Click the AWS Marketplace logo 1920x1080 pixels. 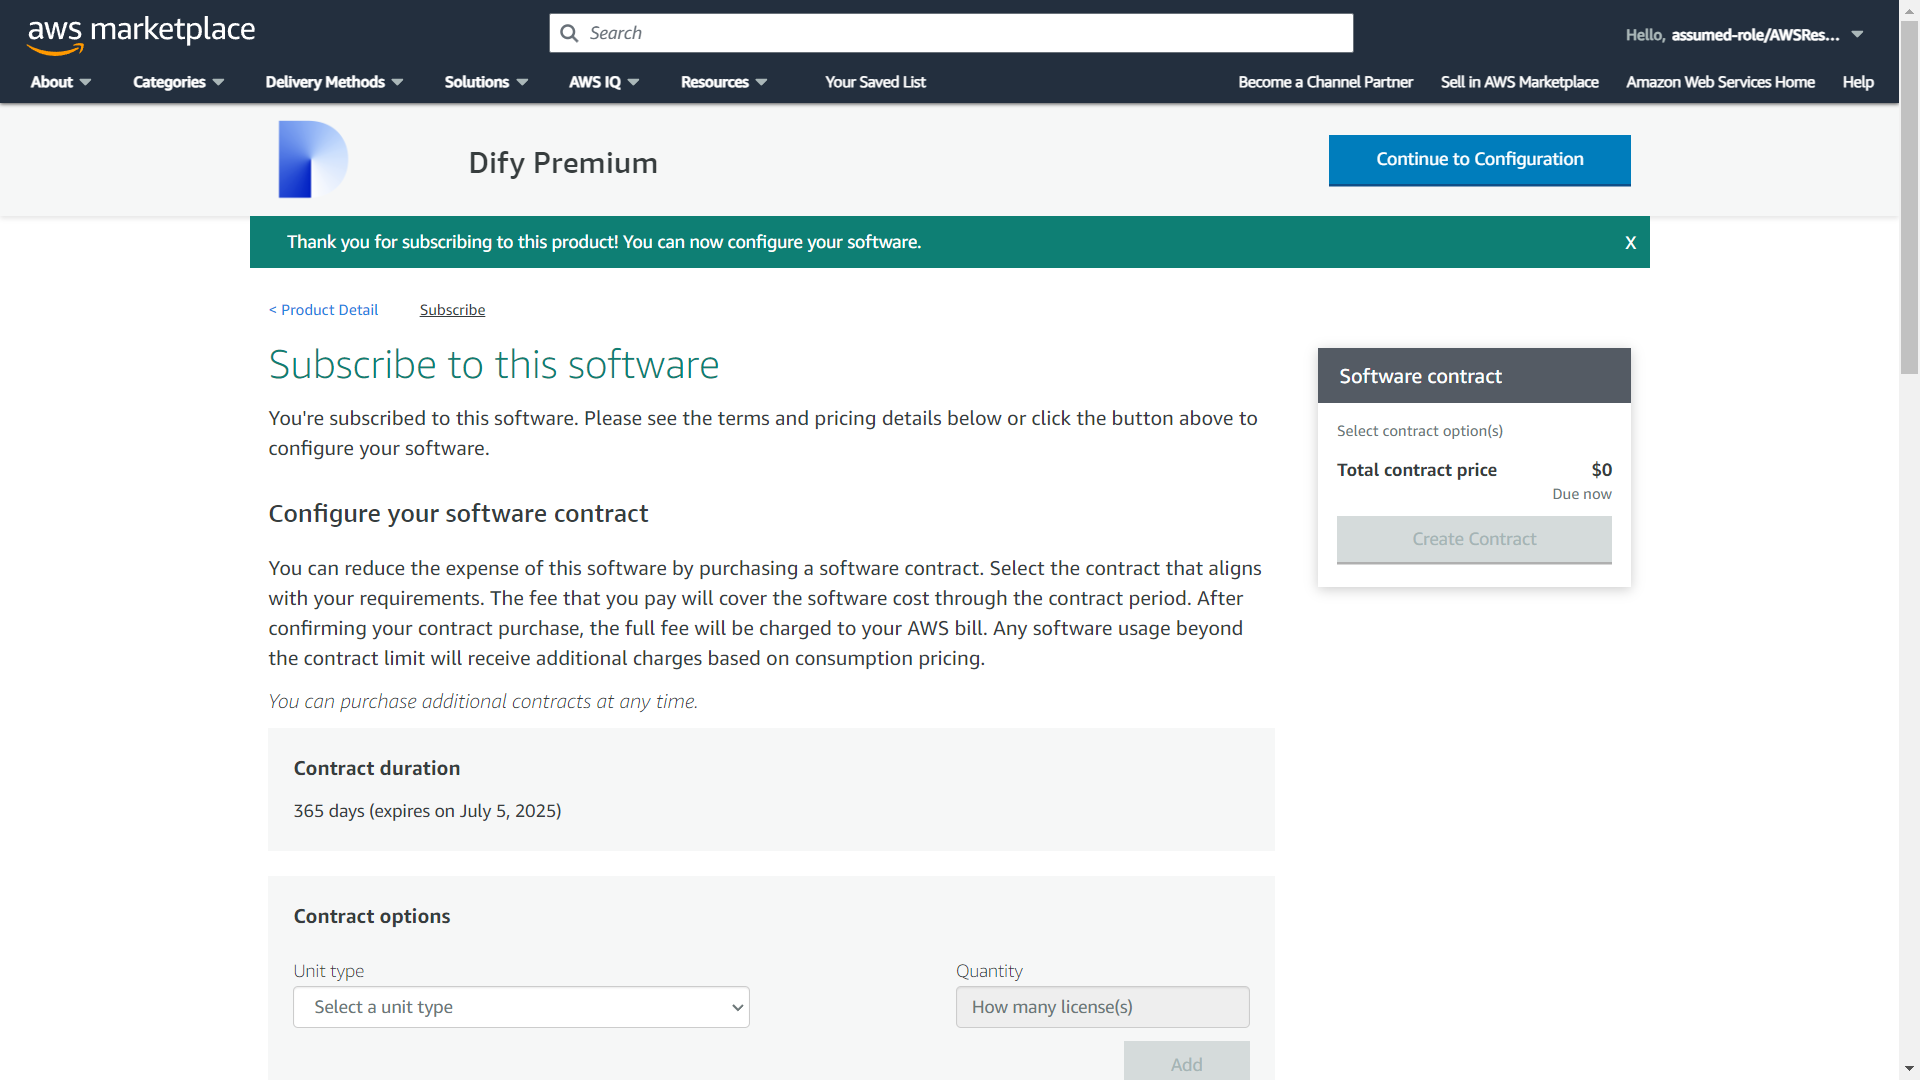[x=141, y=33]
